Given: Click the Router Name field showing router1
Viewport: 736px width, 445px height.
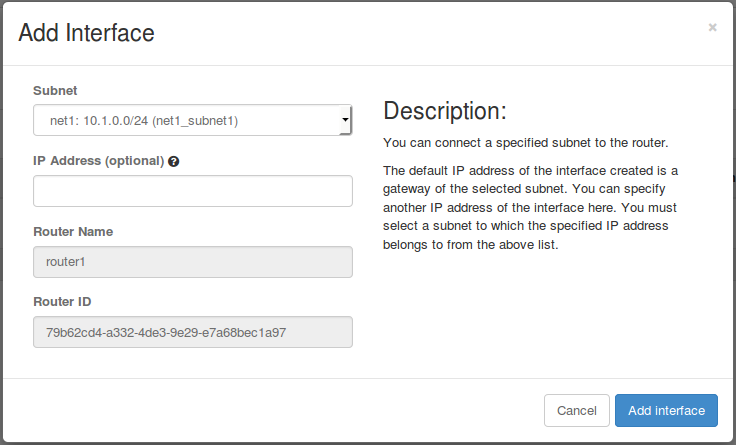Looking at the screenshot, I should coord(192,261).
